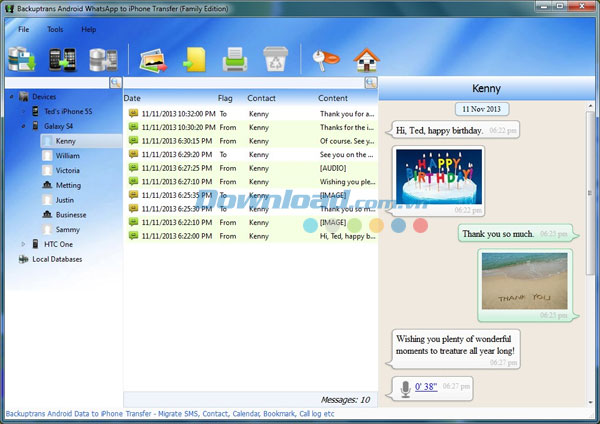Click the database-to-phone restore toolbar icon
Image resolution: width=600 pixels, height=424 pixels.
click(103, 60)
